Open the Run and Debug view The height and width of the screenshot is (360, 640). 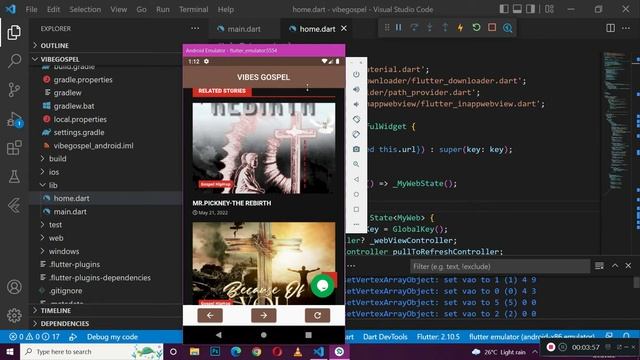14,119
